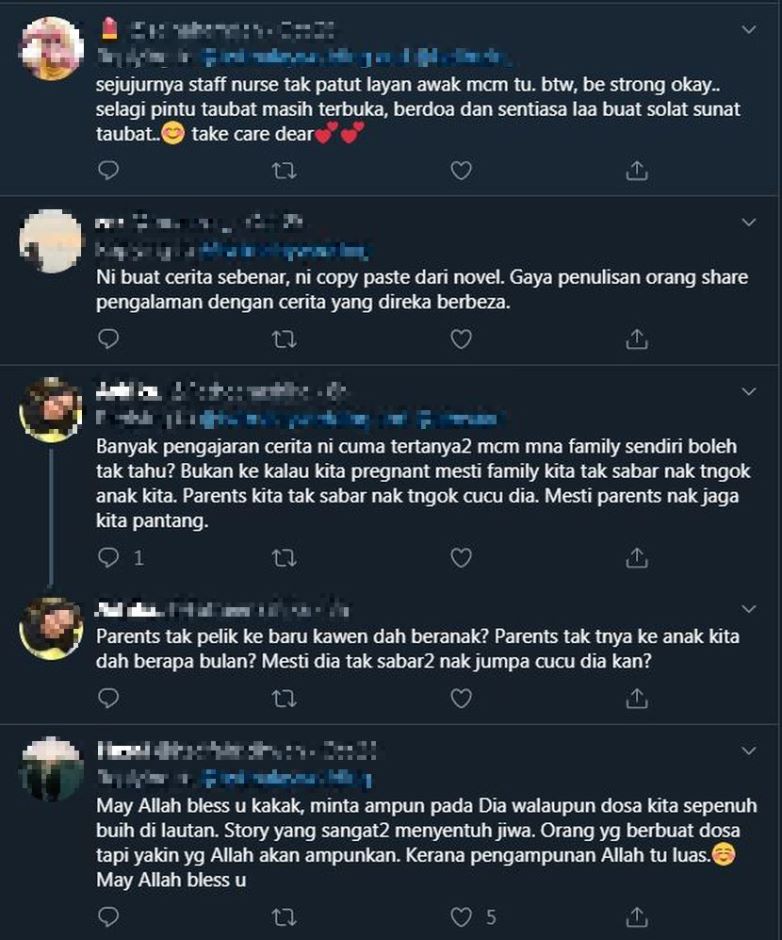Image resolution: width=782 pixels, height=940 pixels.
Task: Open mentioned handle link in 'copy paste dari novel' tweet
Action: click(x=285, y=249)
